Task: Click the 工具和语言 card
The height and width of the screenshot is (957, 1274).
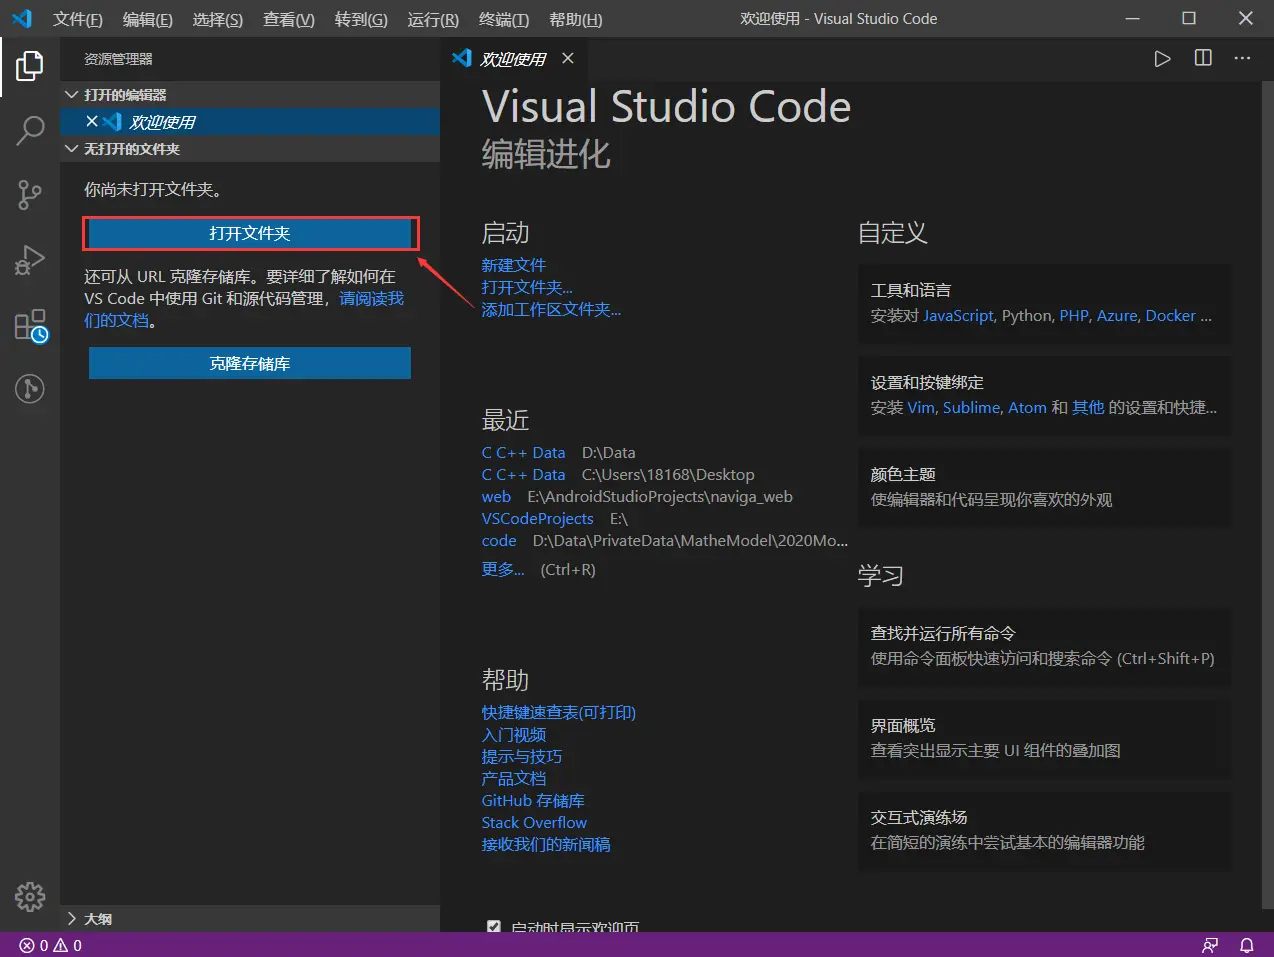Action: tap(1044, 303)
